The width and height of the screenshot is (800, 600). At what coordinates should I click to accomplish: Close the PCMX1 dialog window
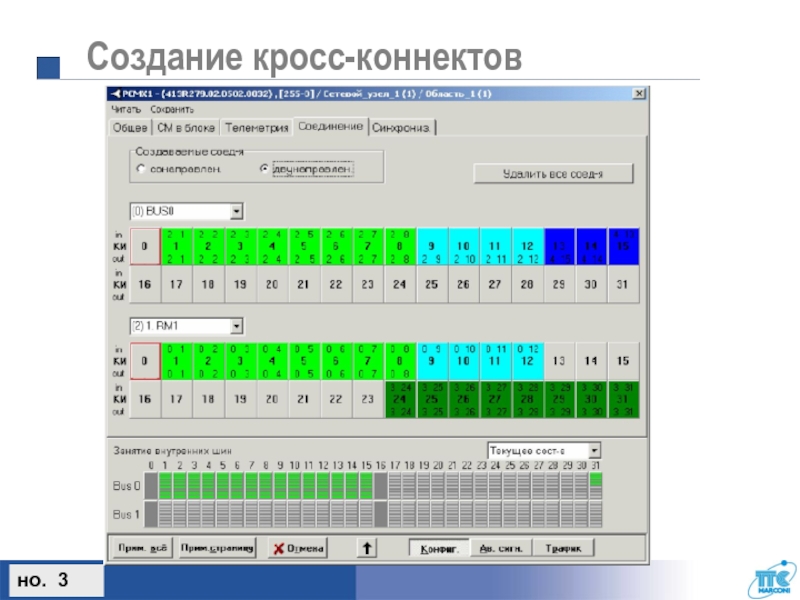pyautogui.click(x=639, y=93)
